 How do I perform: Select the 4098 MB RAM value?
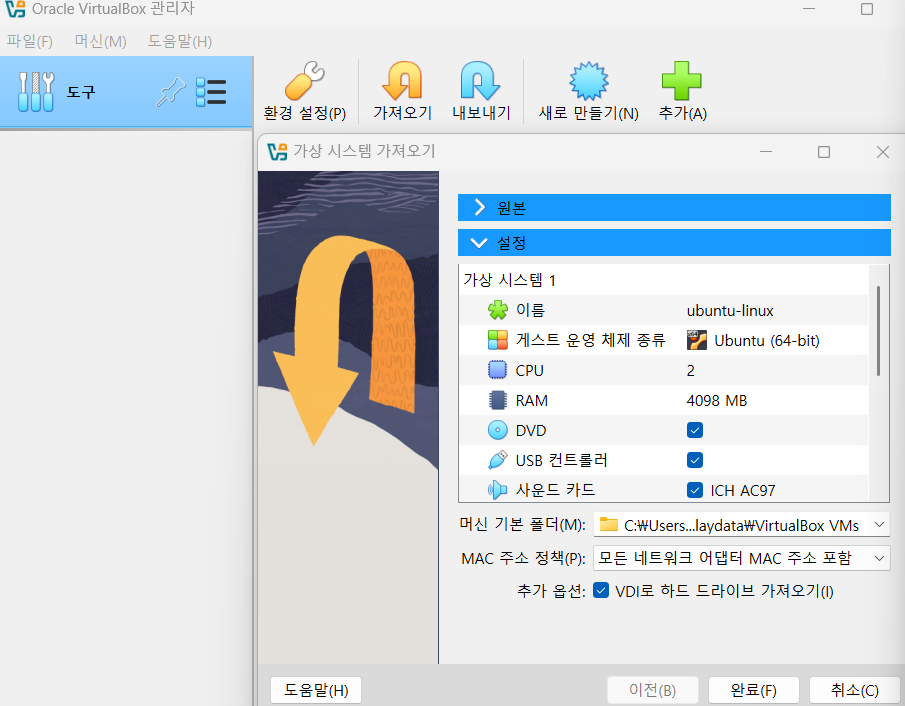717,401
